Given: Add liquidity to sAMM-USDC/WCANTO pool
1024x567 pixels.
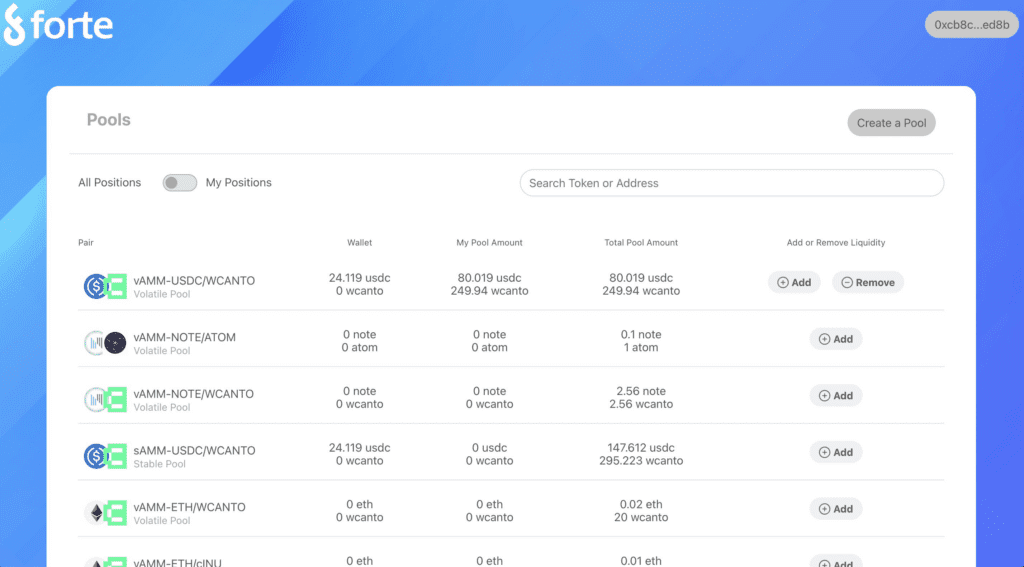Looking at the screenshot, I should point(835,452).
